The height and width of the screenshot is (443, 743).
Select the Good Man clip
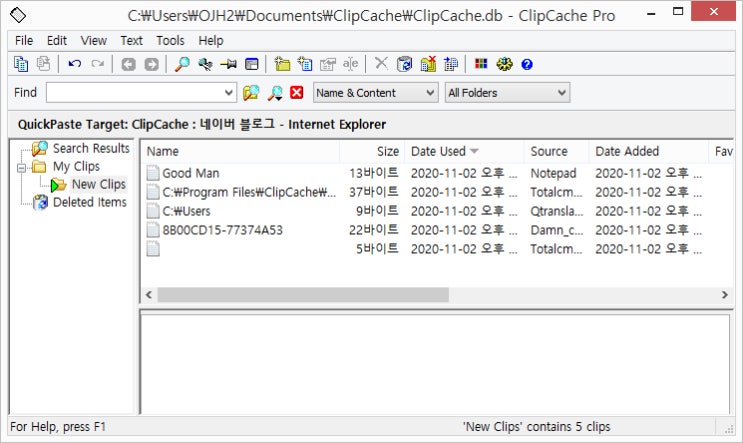coord(190,173)
